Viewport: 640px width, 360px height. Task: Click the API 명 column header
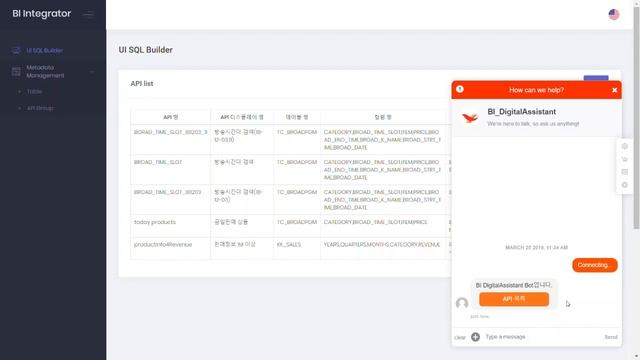click(x=171, y=117)
